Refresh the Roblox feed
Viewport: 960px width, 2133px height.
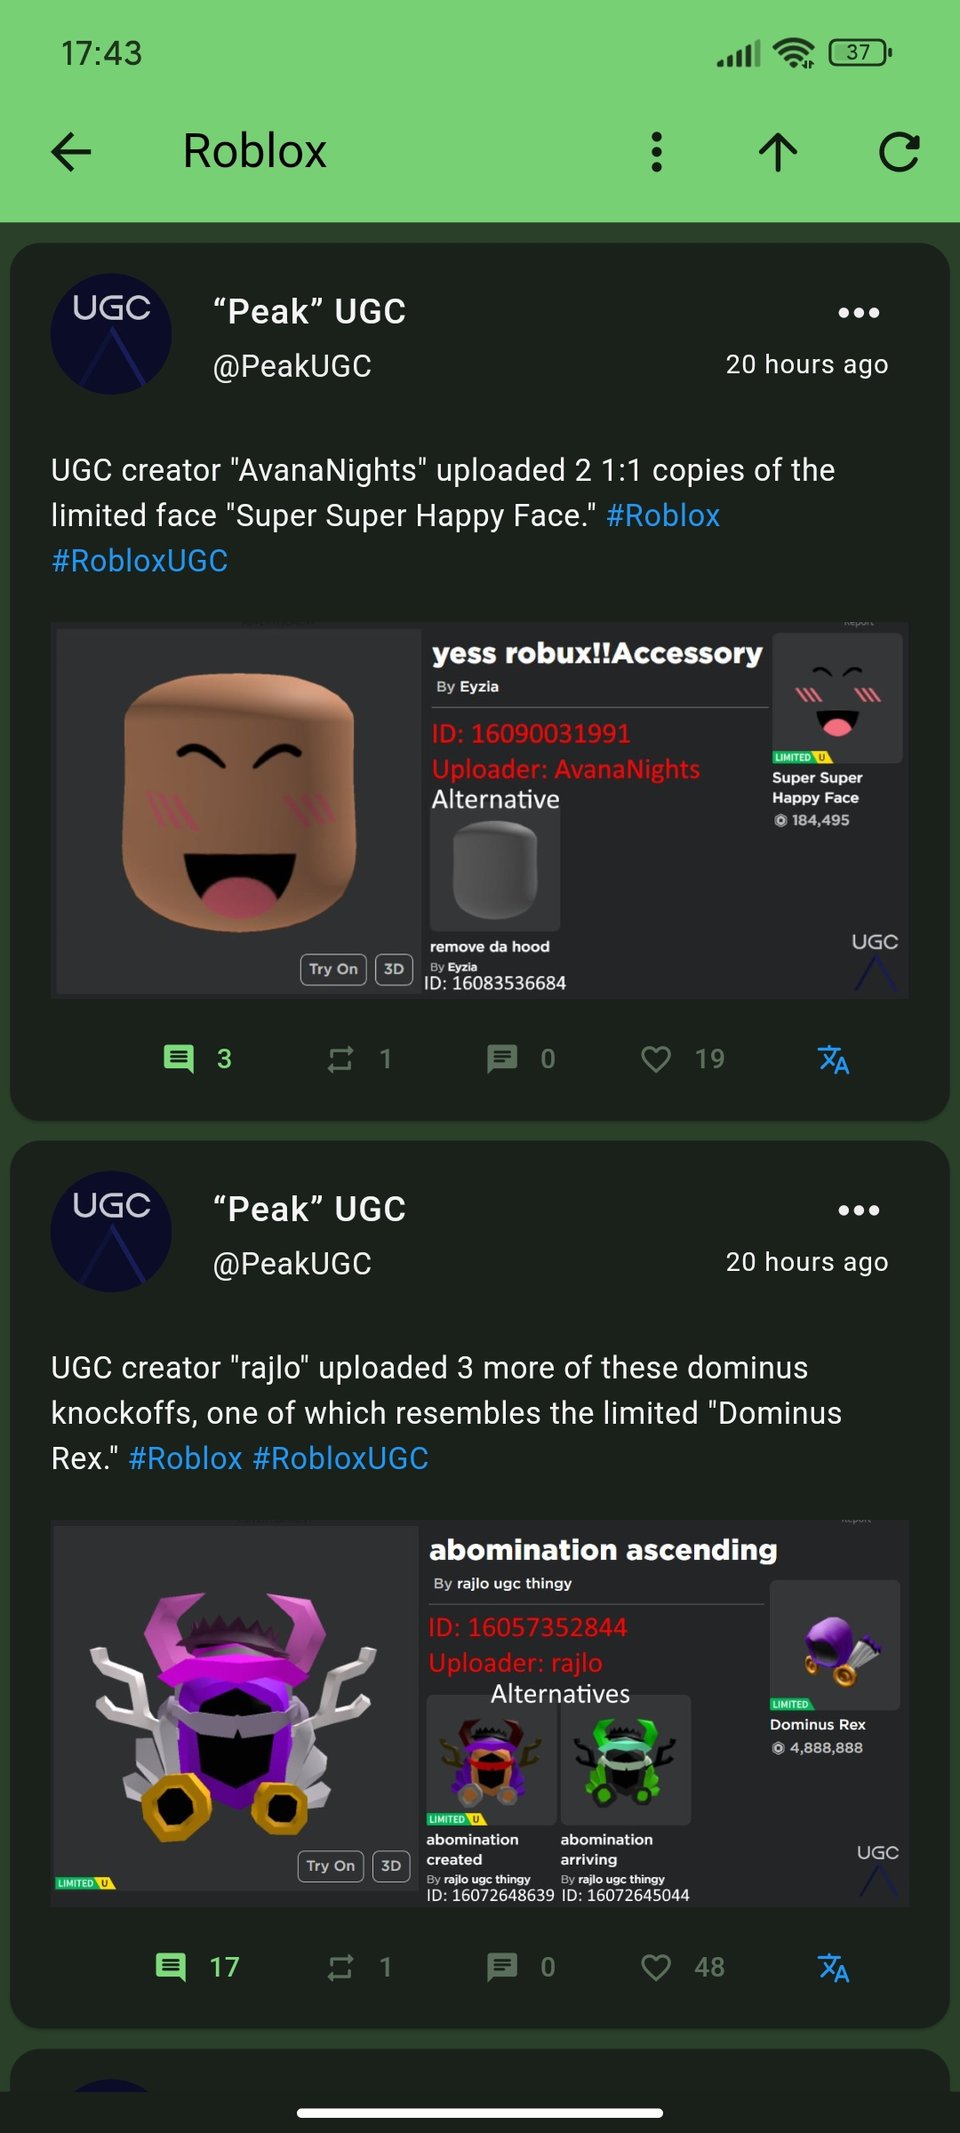point(898,152)
